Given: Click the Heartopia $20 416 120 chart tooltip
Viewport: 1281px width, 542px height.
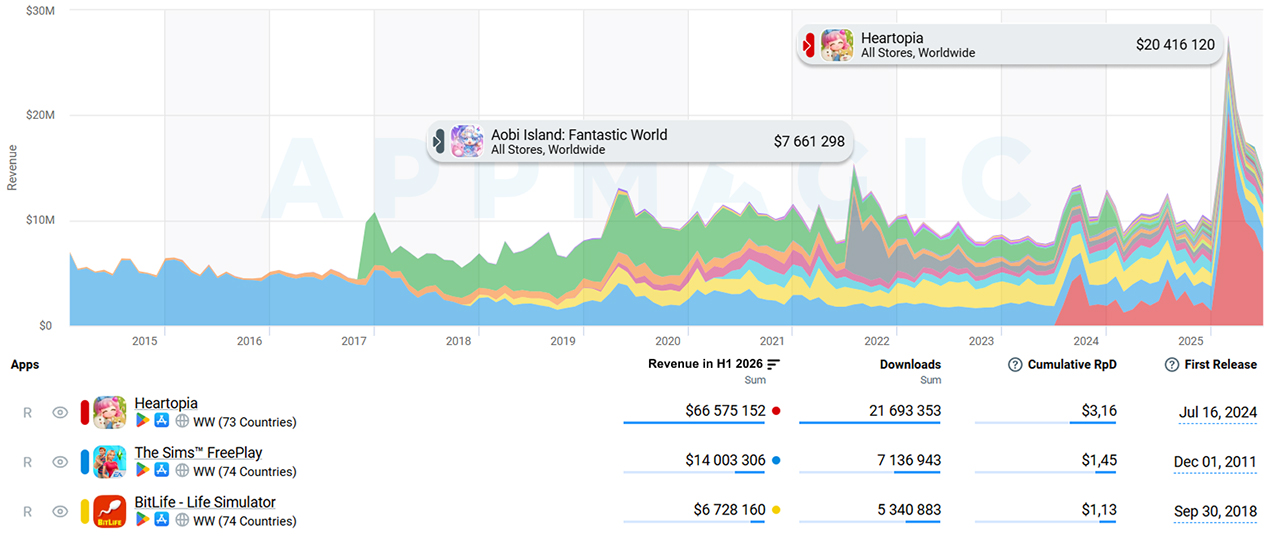Looking at the screenshot, I should point(1010,45).
